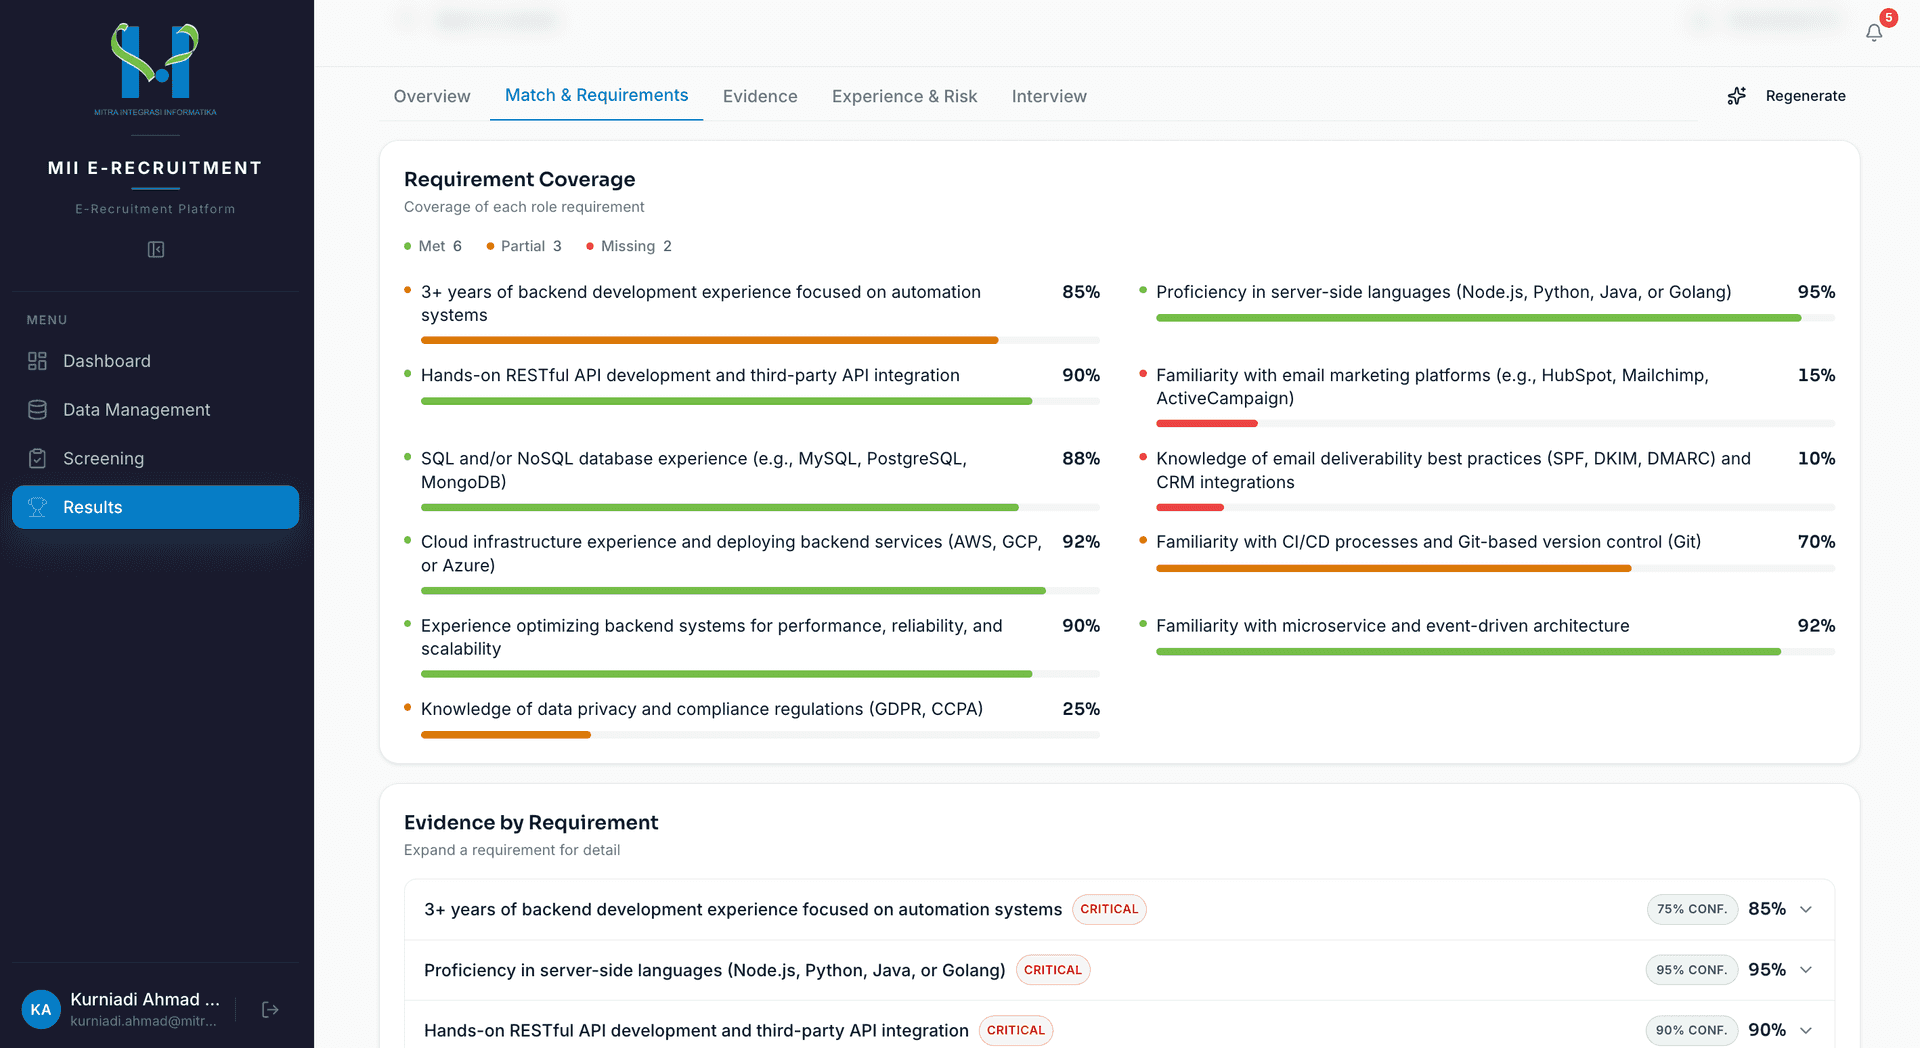Image resolution: width=1920 pixels, height=1048 pixels.
Task: Select the Overview tab
Action: (432, 96)
